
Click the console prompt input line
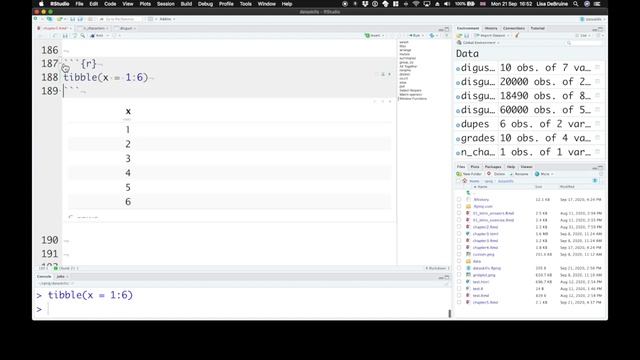(245, 309)
